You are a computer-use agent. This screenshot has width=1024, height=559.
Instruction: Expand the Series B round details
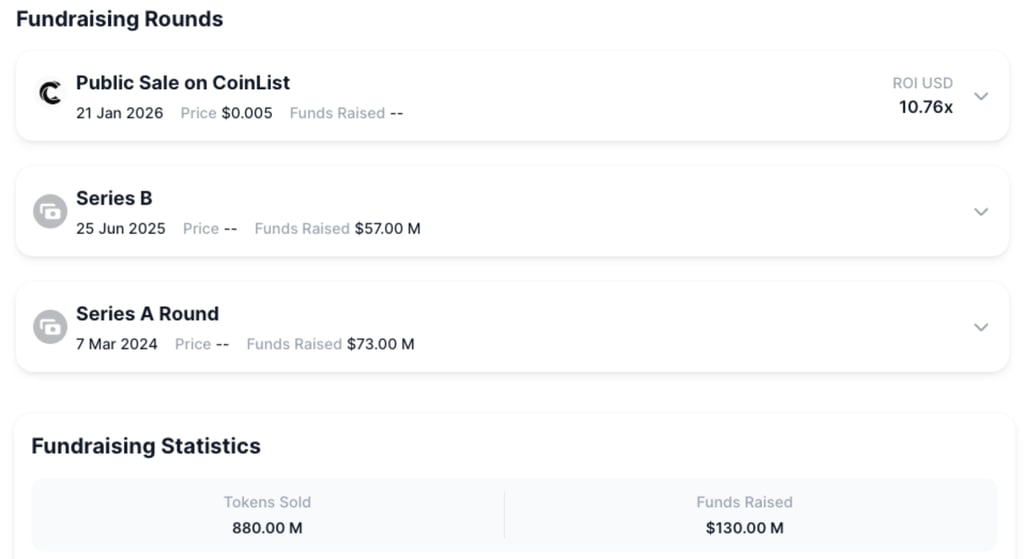[981, 212]
